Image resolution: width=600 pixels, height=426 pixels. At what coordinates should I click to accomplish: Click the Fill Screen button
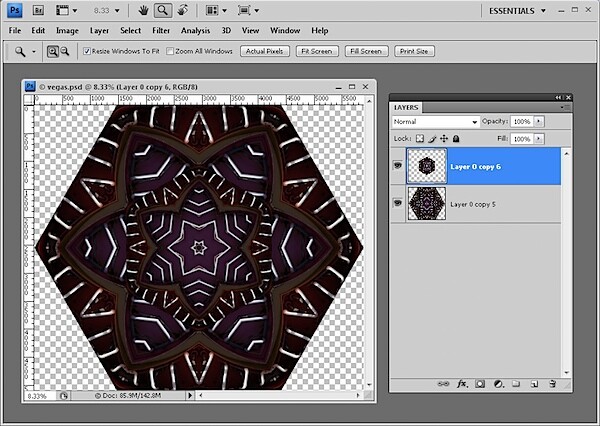[366, 51]
